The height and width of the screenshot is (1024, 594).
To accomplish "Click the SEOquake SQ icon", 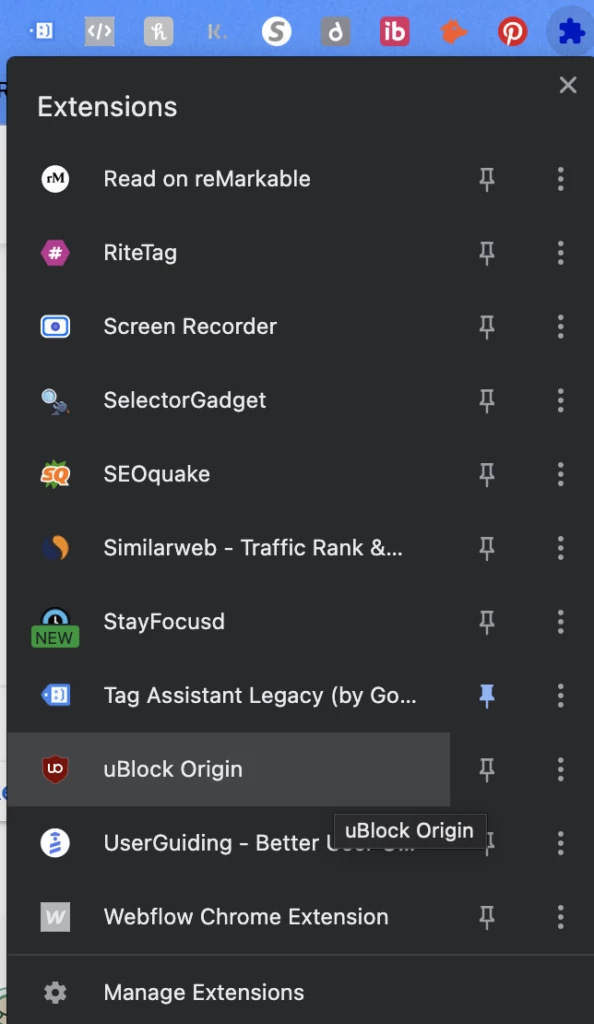I will 55,474.
